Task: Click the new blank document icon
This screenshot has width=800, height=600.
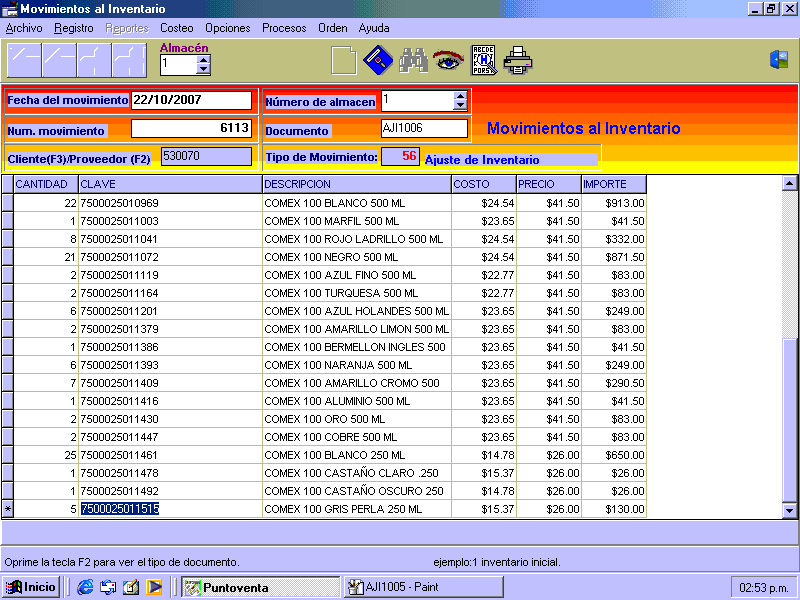Action: tap(343, 60)
